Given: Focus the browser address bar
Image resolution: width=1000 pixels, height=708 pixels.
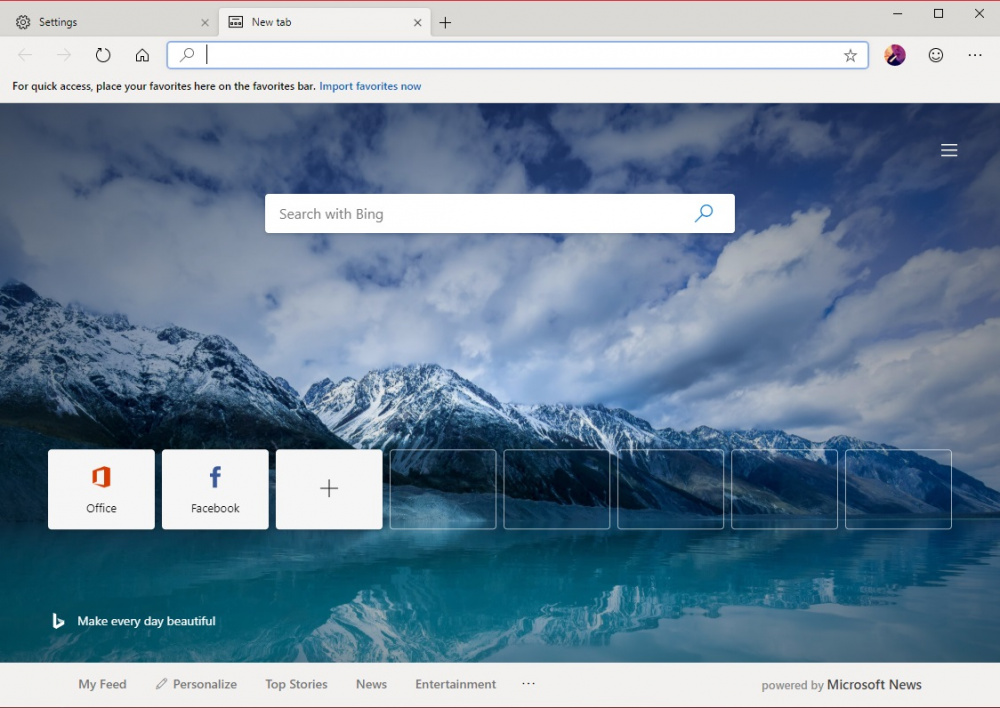Looking at the screenshot, I should 518,55.
